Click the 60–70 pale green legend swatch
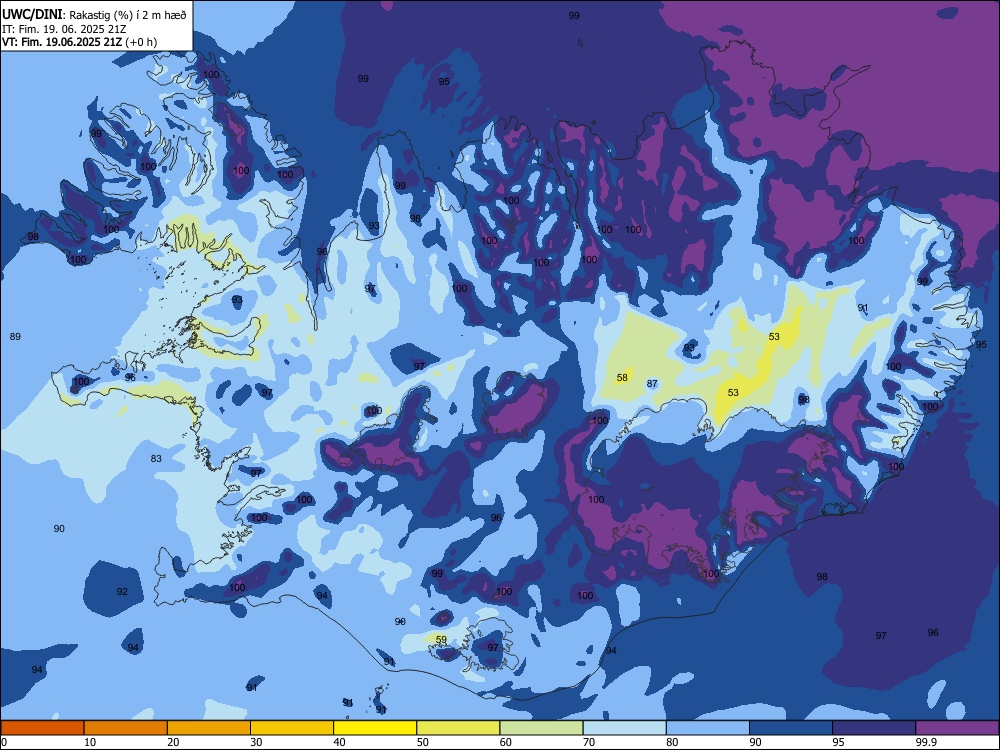 pyautogui.click(x=541, y=728)
